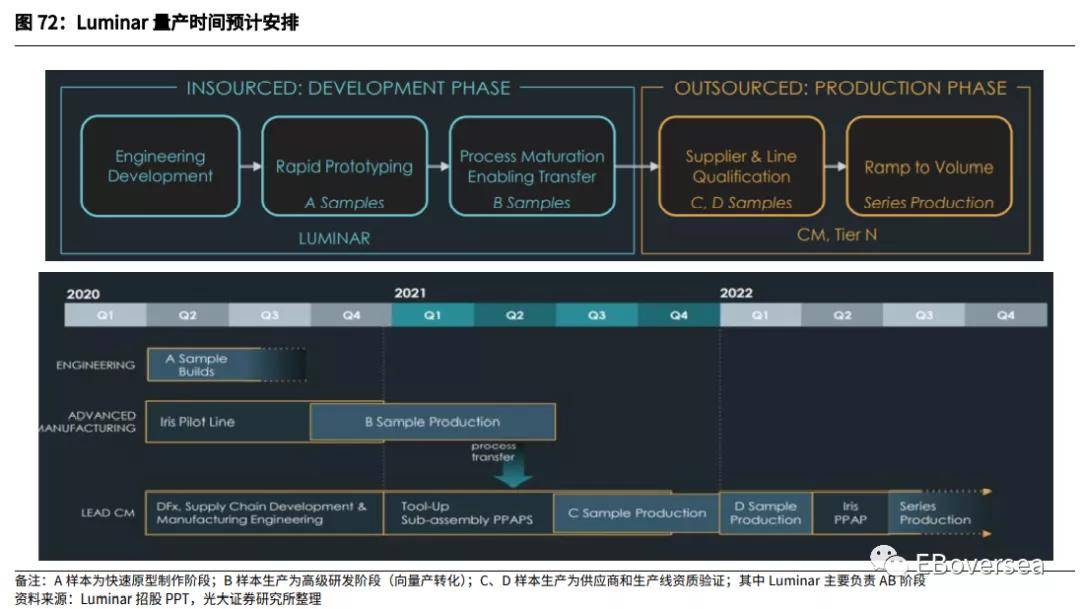The image size is (1080, 609).
Task: Select the 2021 year label
Action: [x=410, y=293]
